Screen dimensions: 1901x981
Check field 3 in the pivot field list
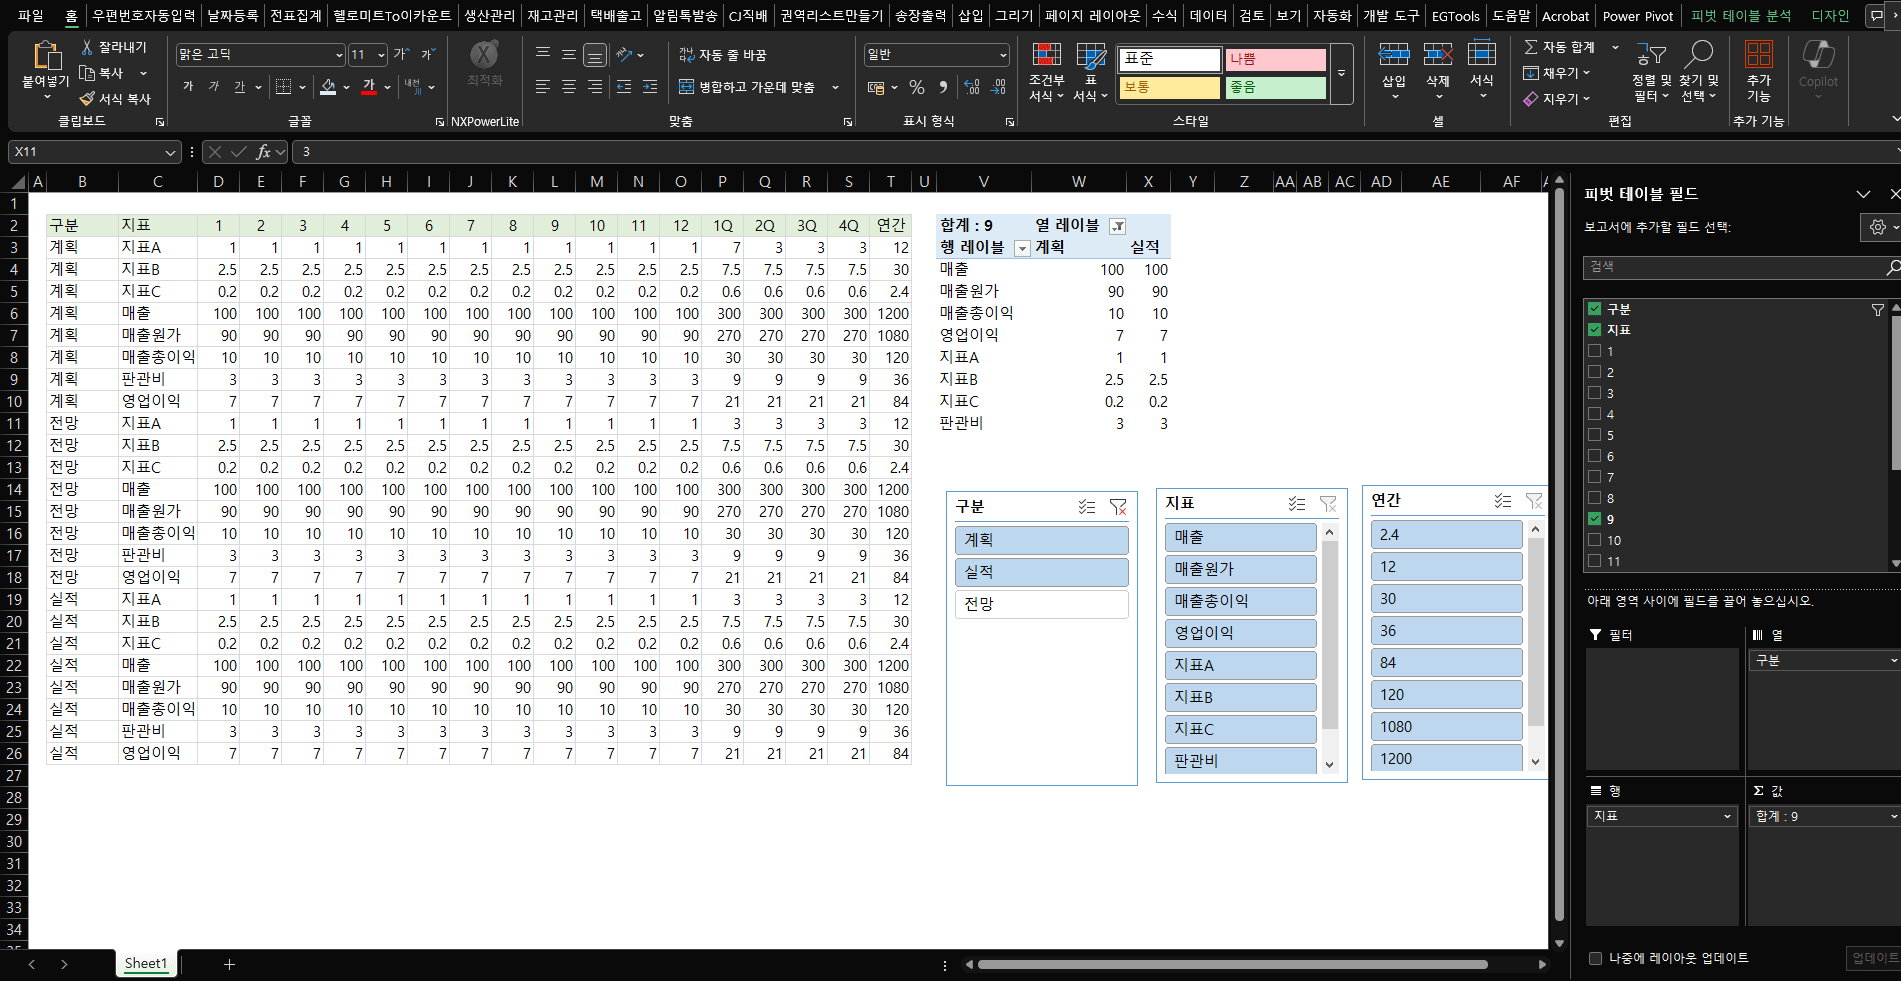[x=1595, y=393]
